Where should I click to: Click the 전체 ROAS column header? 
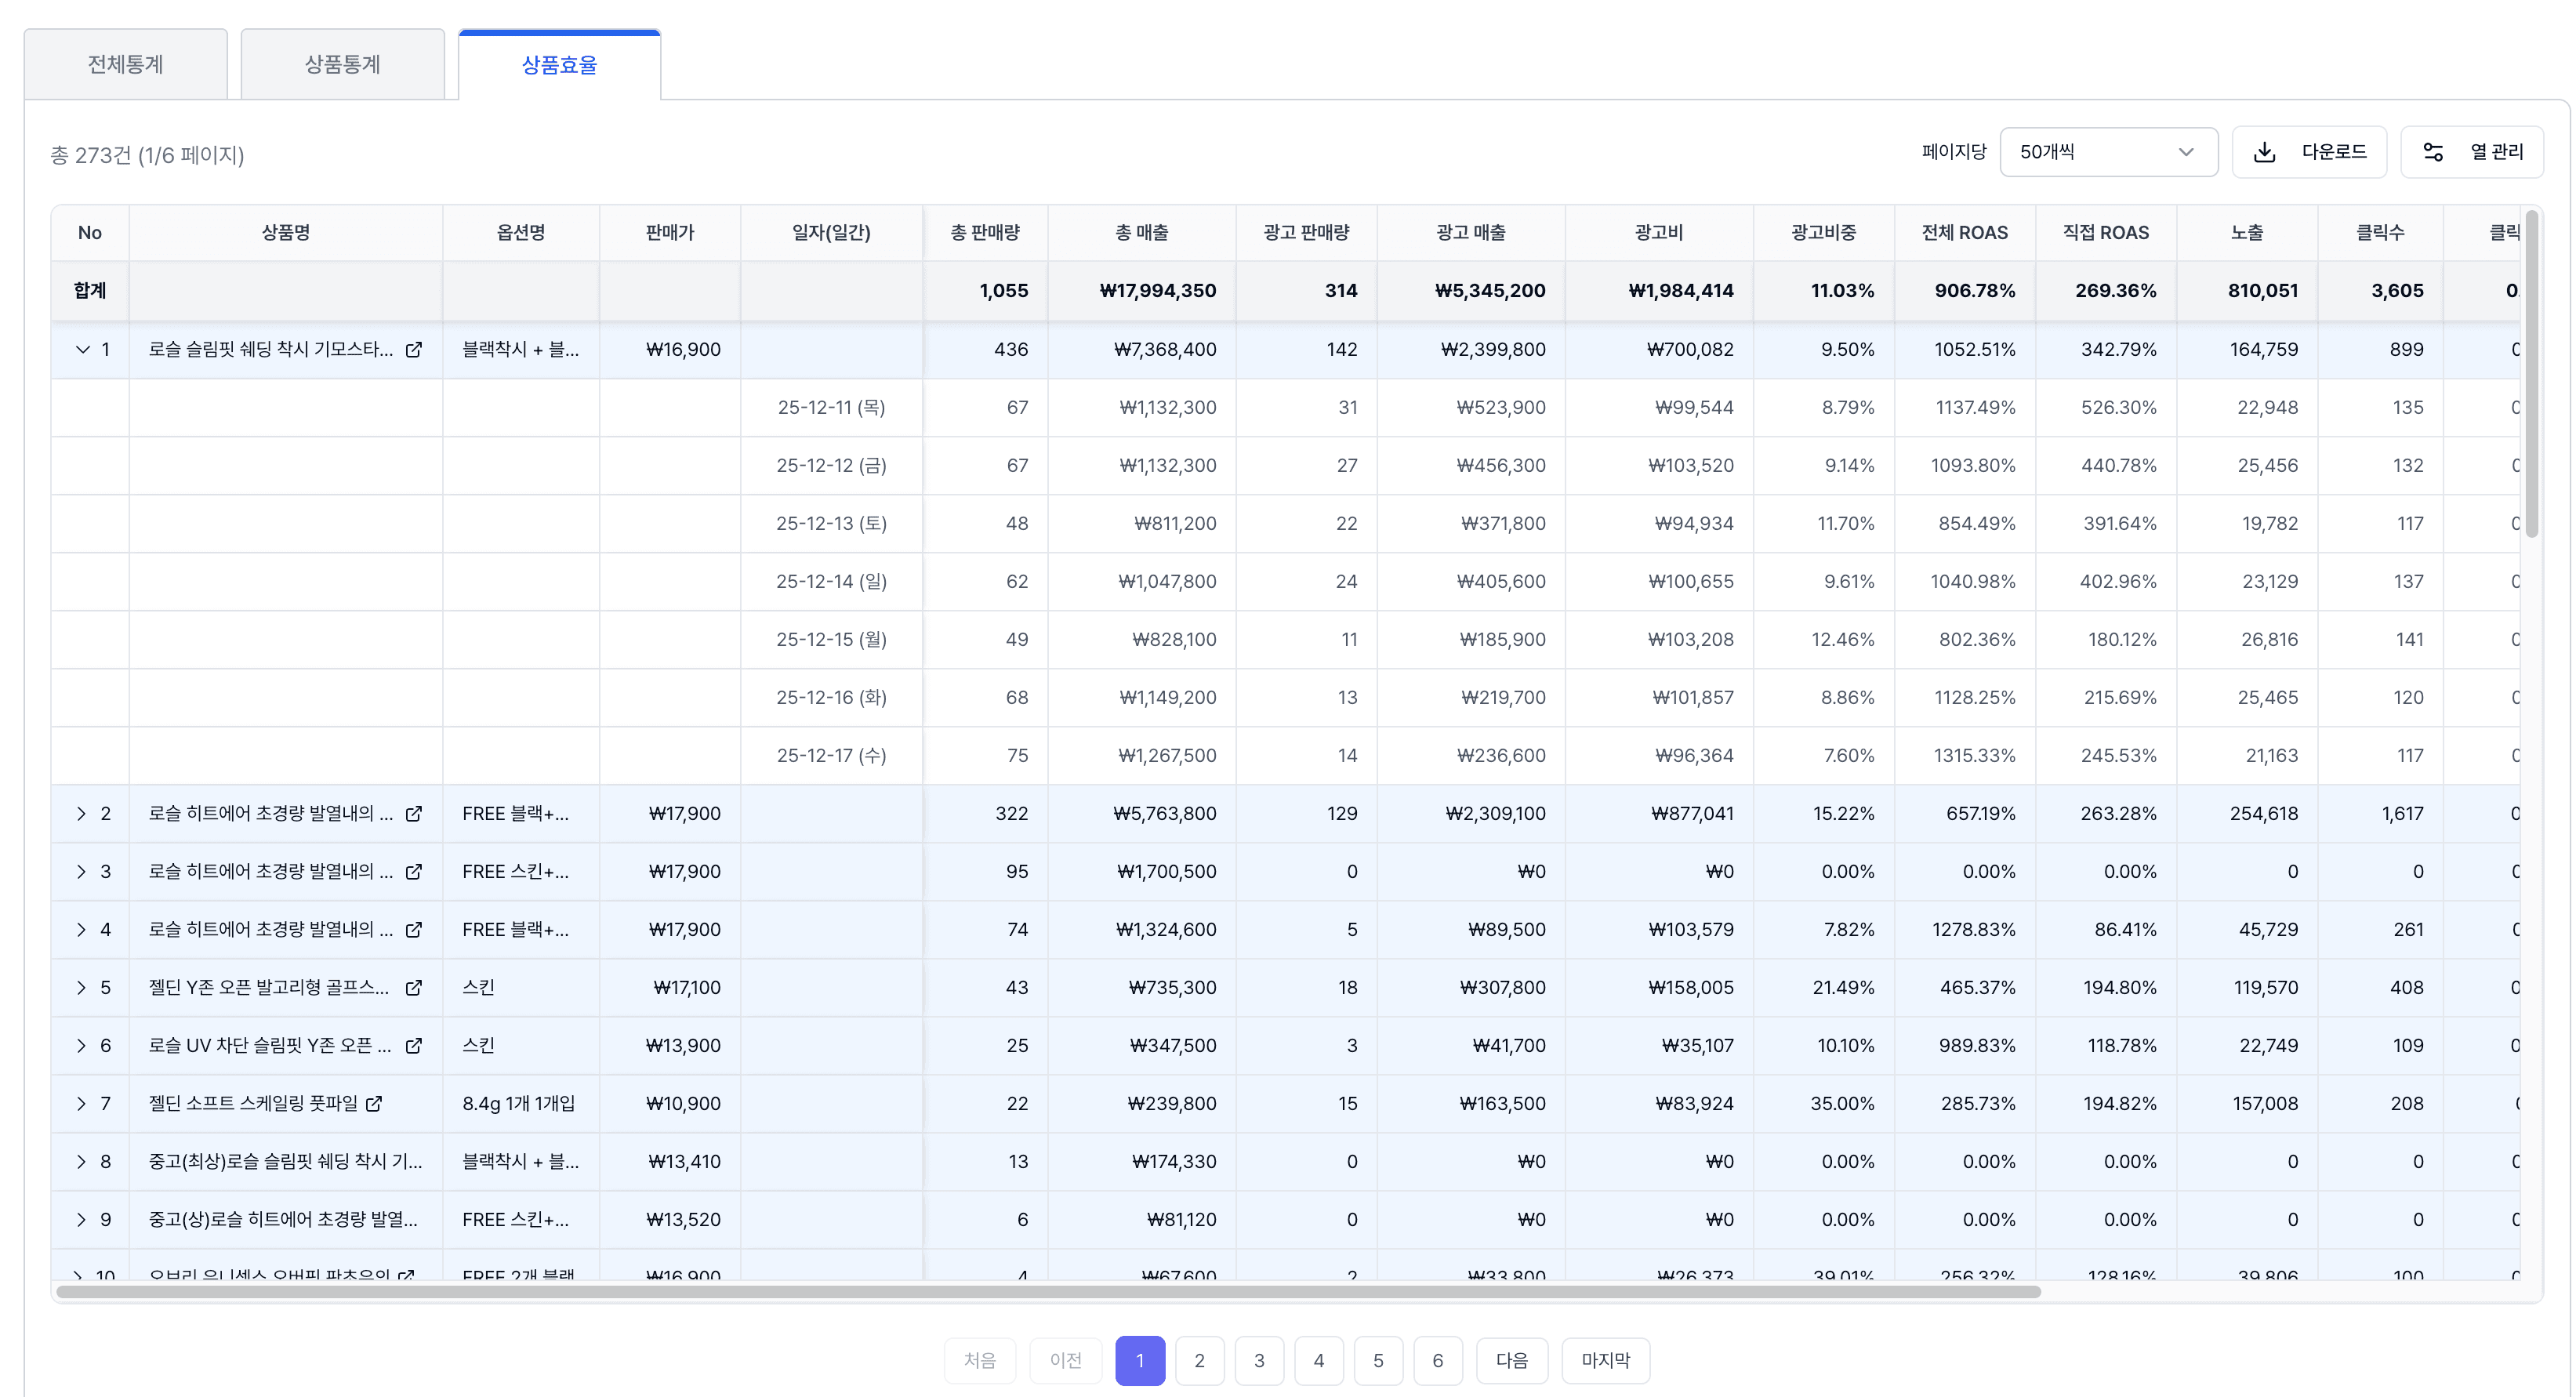coord(1964,233)
